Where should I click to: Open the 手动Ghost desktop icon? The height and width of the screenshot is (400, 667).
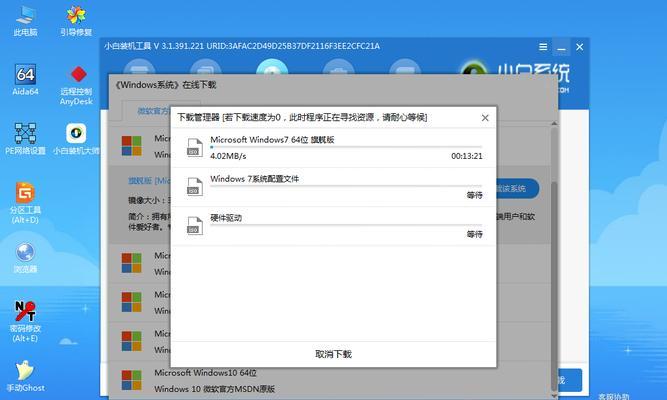25,376
